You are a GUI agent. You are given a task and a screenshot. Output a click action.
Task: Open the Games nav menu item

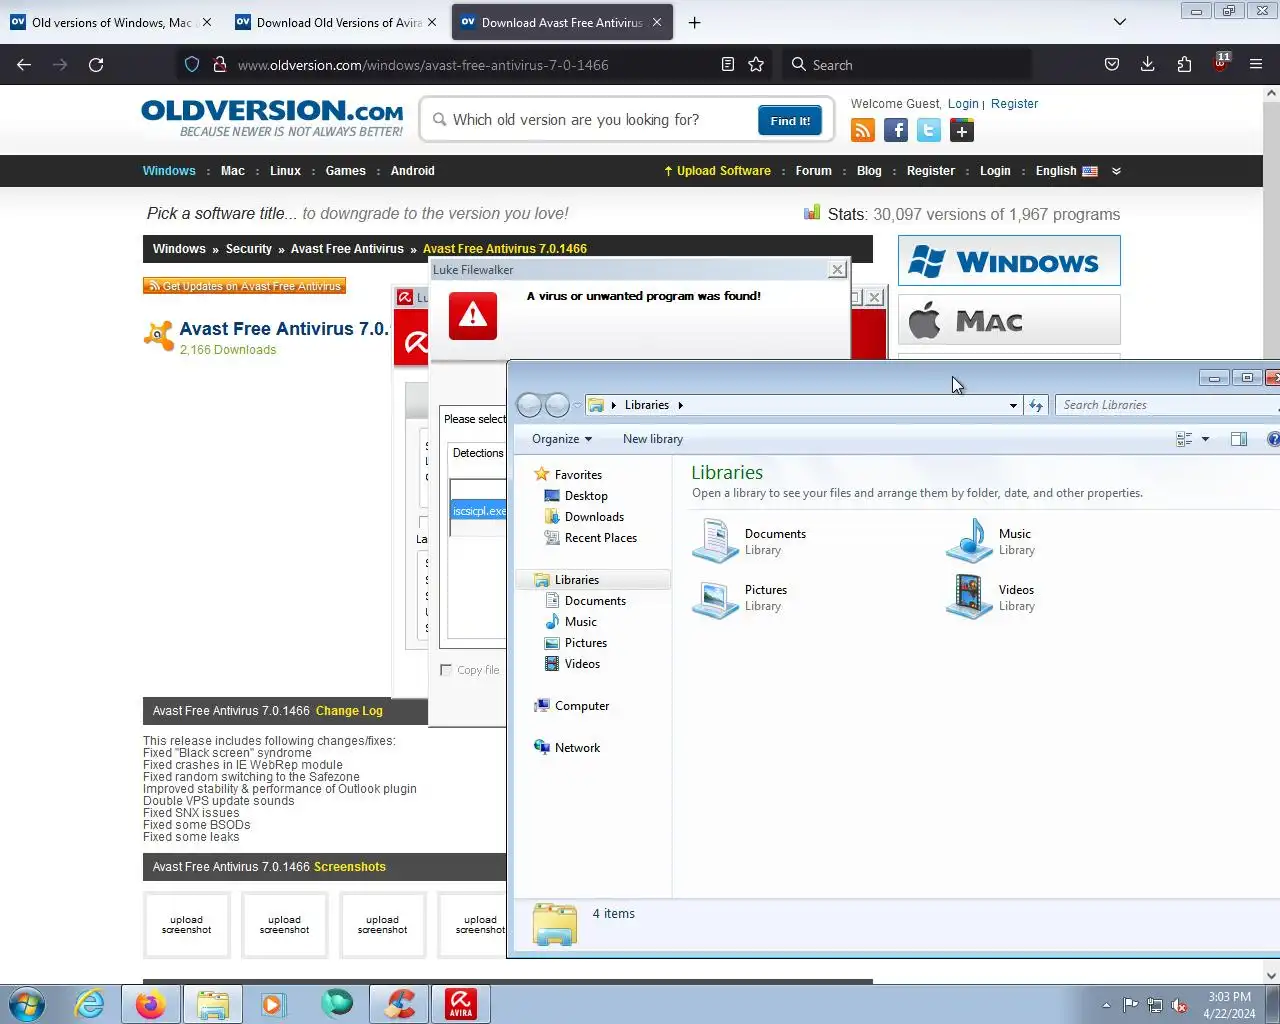tap(345, 171)
